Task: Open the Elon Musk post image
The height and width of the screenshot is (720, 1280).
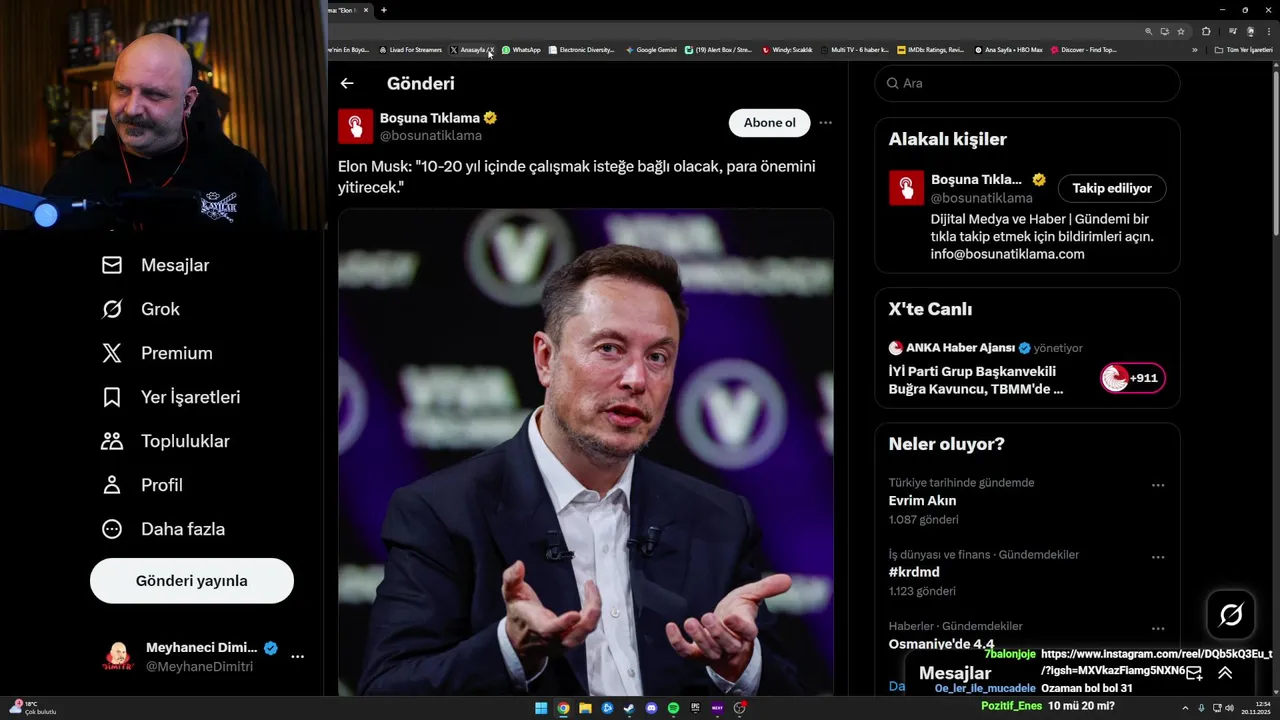Action: click(x=586, y=452)
